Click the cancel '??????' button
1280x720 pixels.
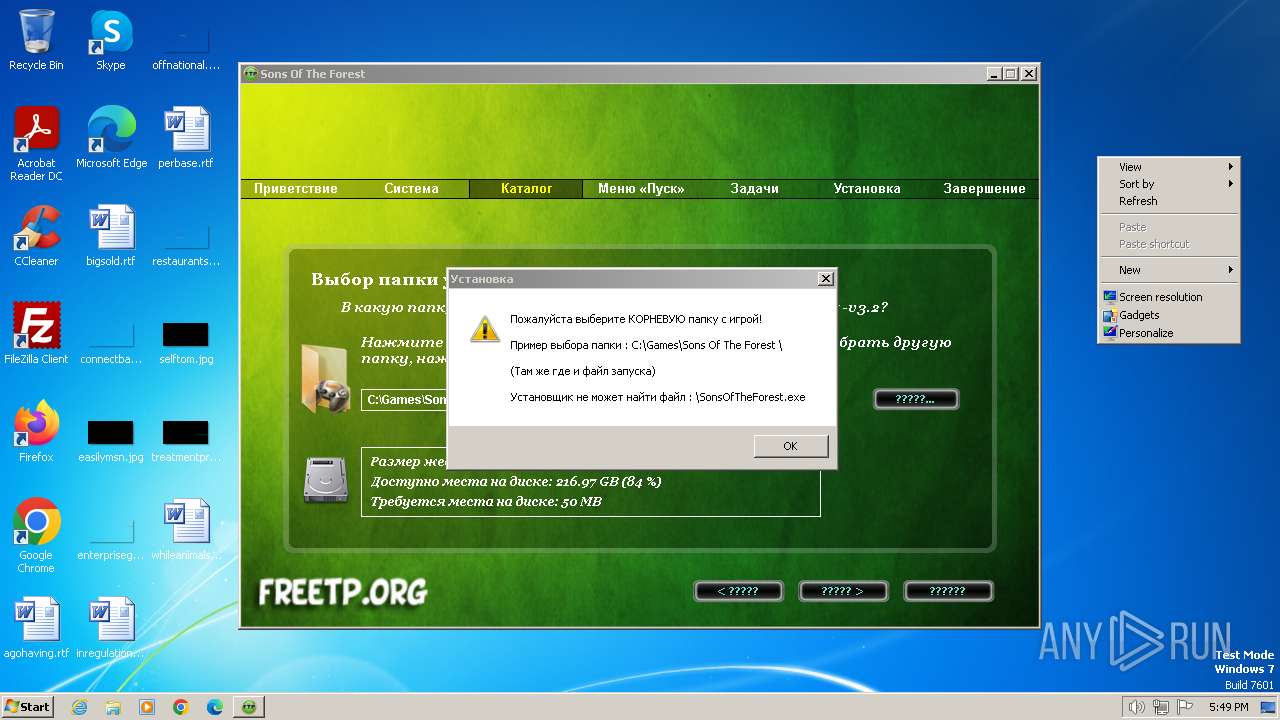(948, 591)
